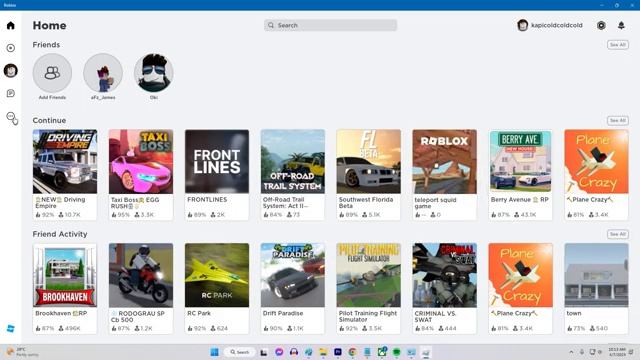
Task: Click See All for Friend Activity
Action: point(618,234)
